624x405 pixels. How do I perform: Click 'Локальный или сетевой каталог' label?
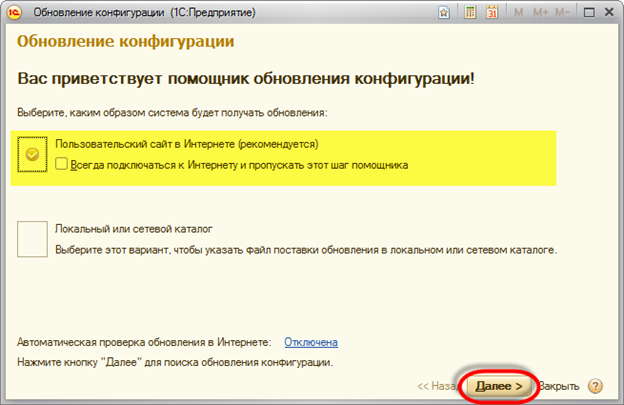coord(134,229)
